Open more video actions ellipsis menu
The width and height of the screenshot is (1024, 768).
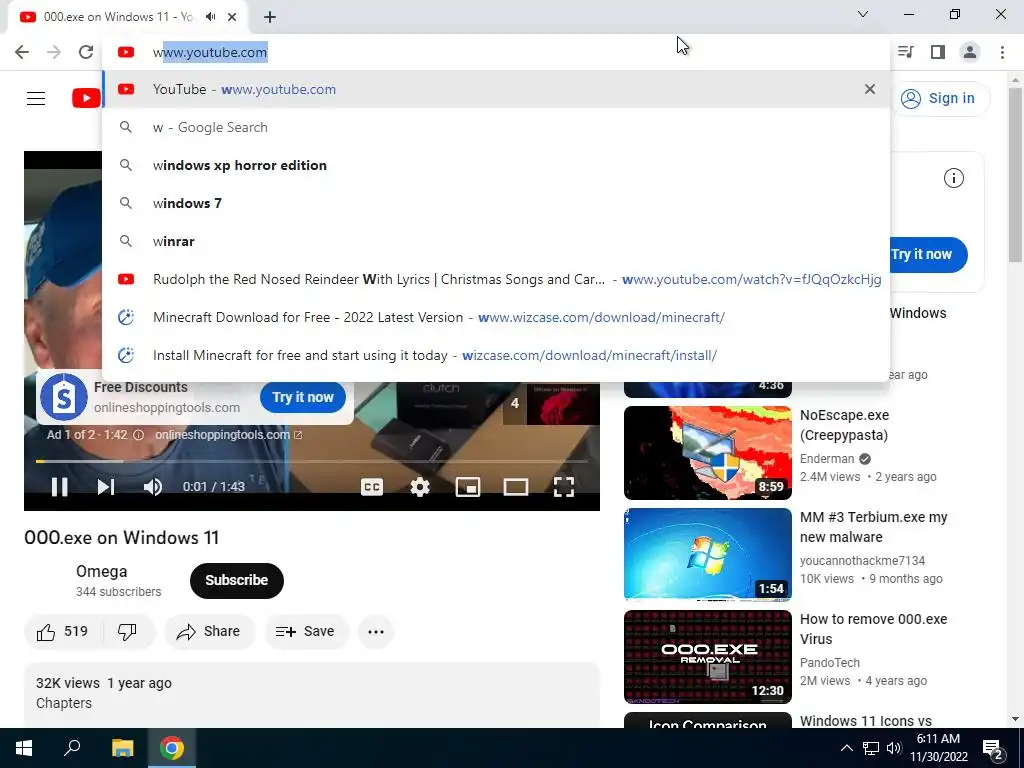[x=376, y=632]
